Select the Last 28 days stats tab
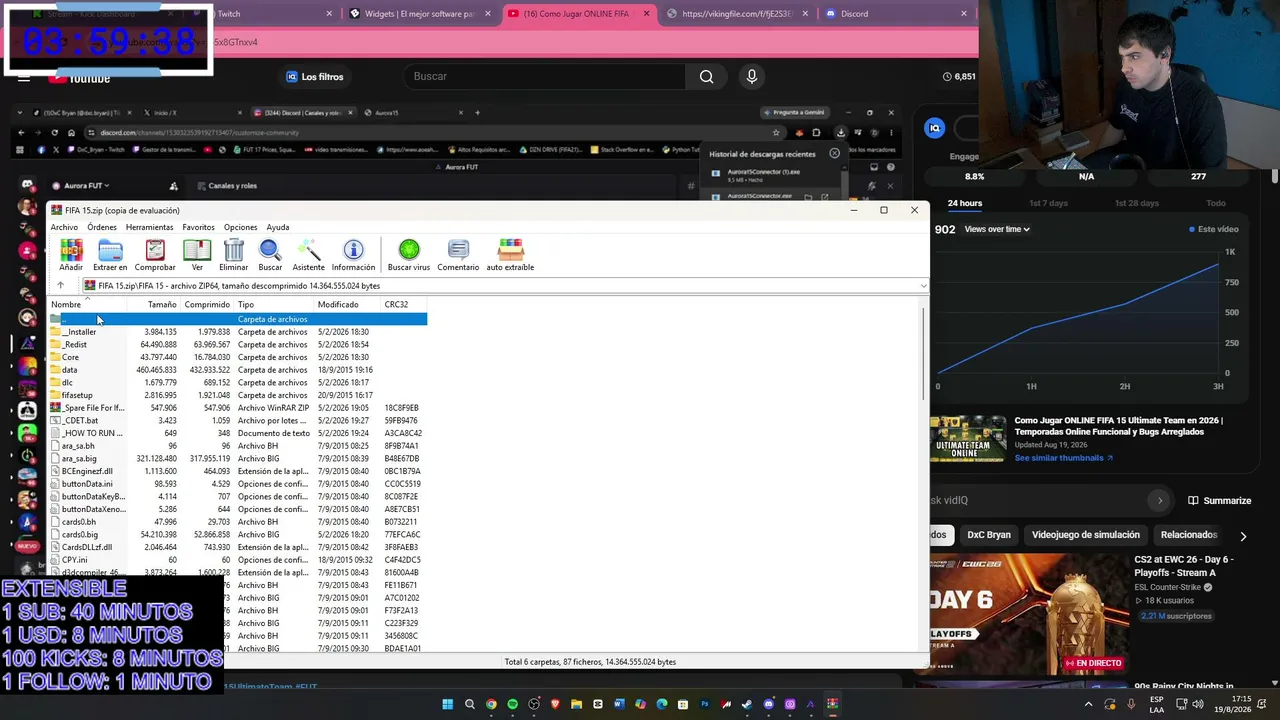The width and height of the screenshot is (1280, 720). pyautogui.click(x=1137, y=203)
